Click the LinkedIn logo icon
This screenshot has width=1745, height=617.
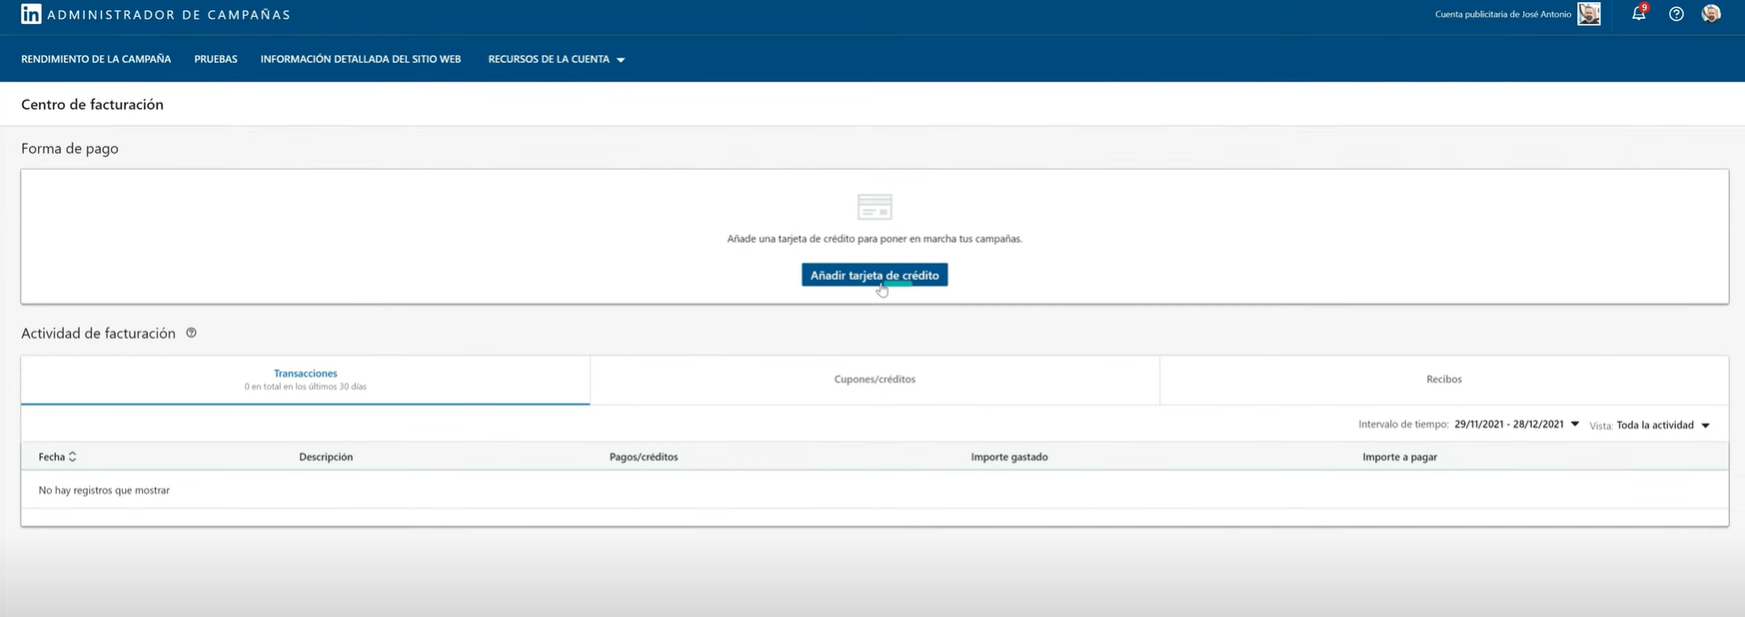[x=31, y=14]
